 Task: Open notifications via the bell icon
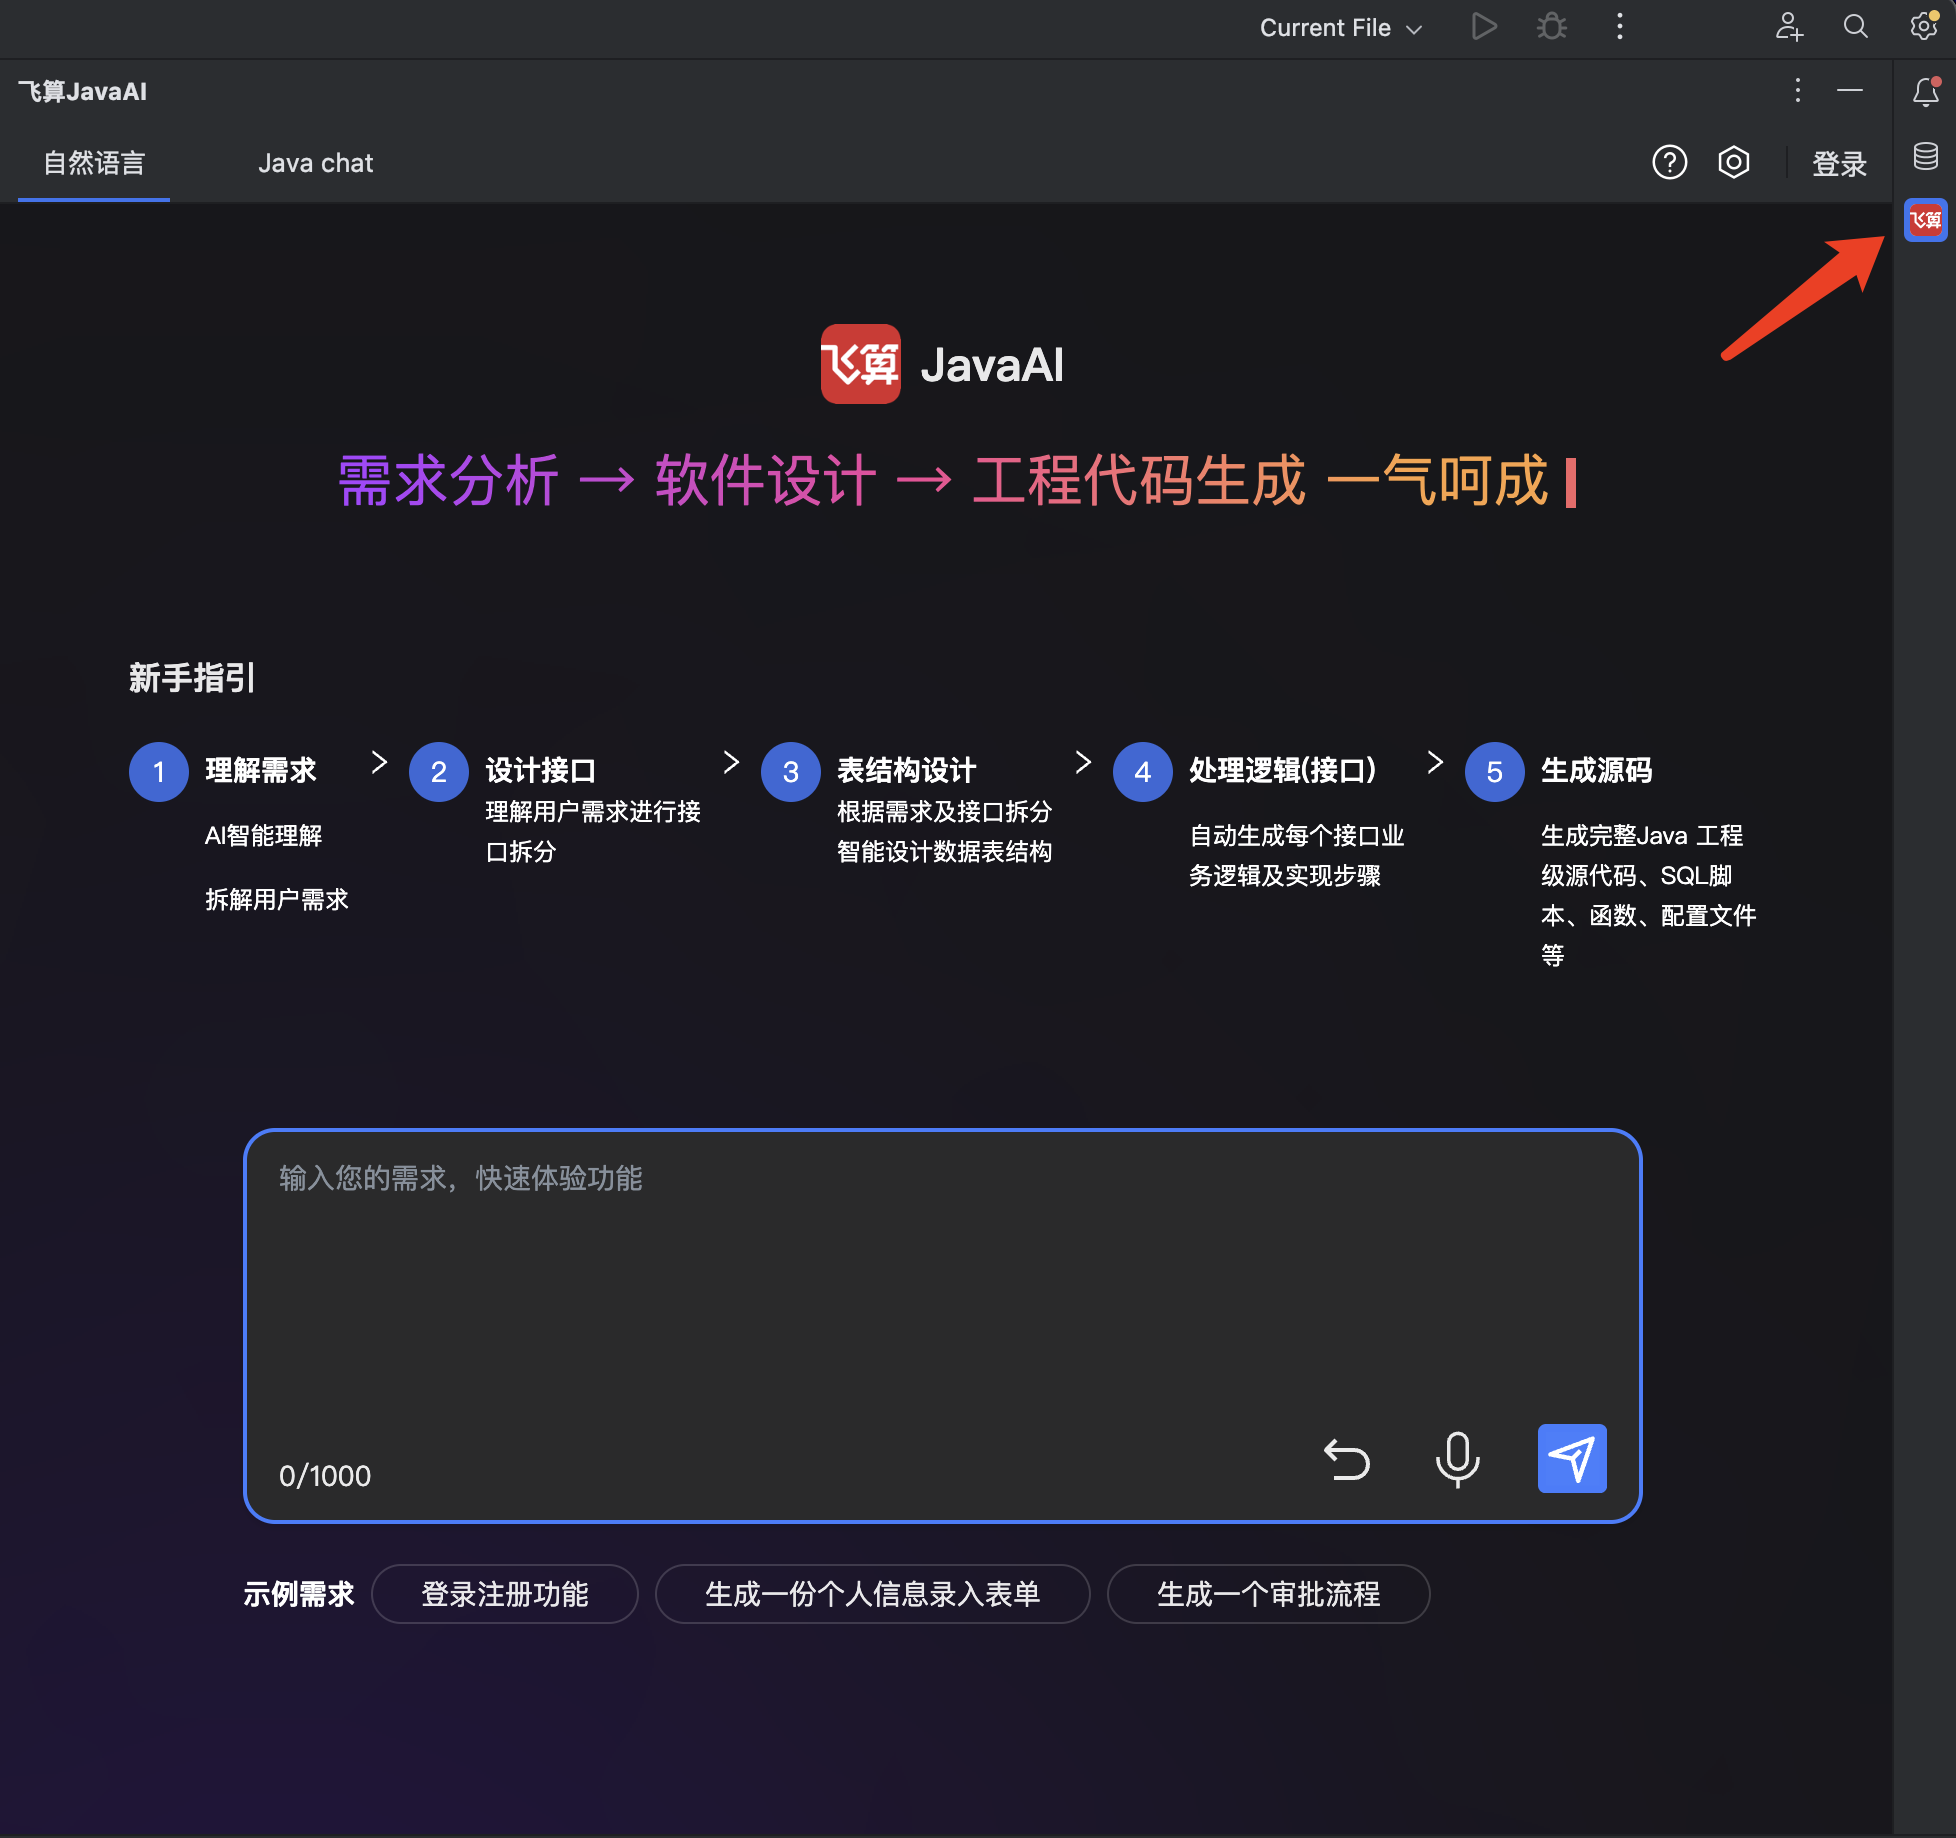tap(1925, 92)
